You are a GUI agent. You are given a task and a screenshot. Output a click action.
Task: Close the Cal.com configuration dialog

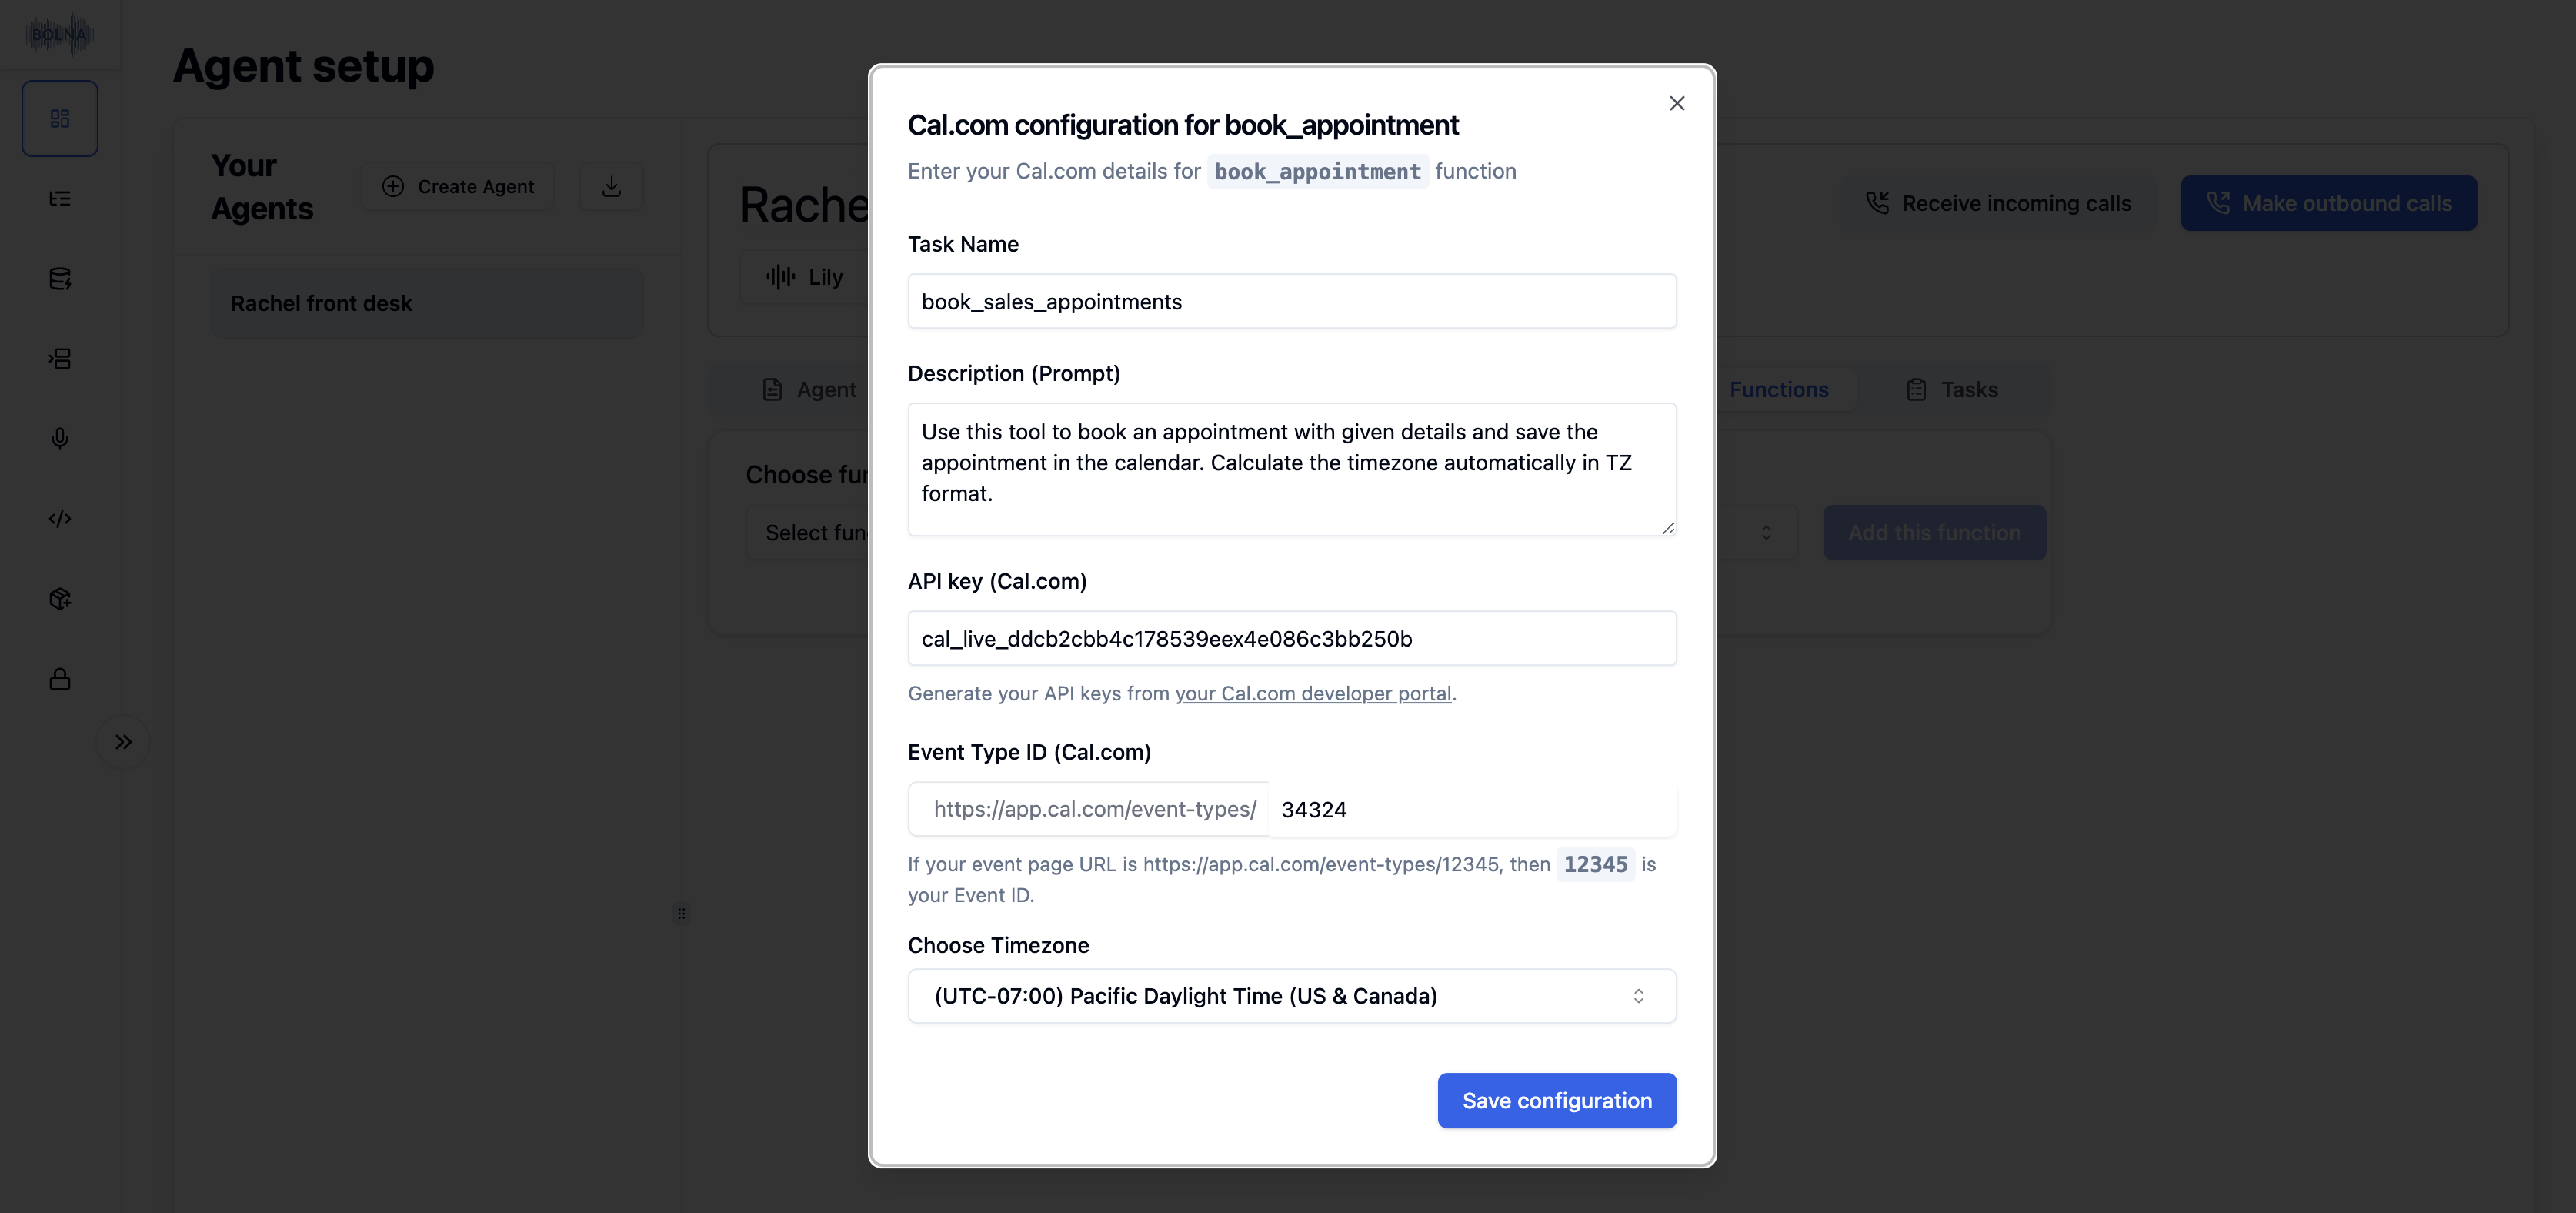1677,103
